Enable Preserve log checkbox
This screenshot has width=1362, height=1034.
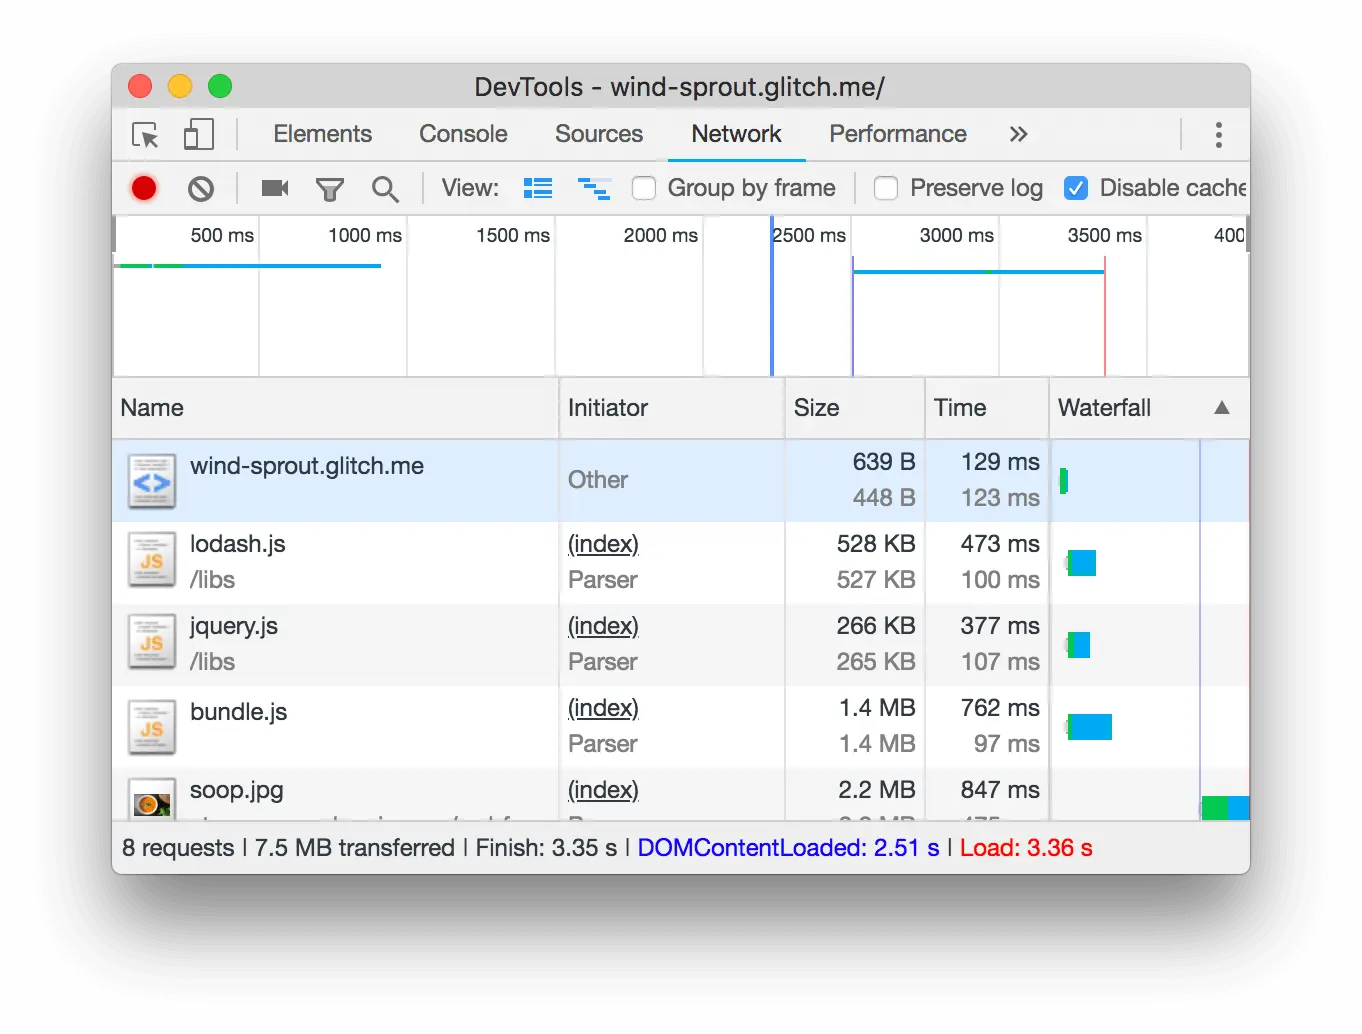coord(886,188)
